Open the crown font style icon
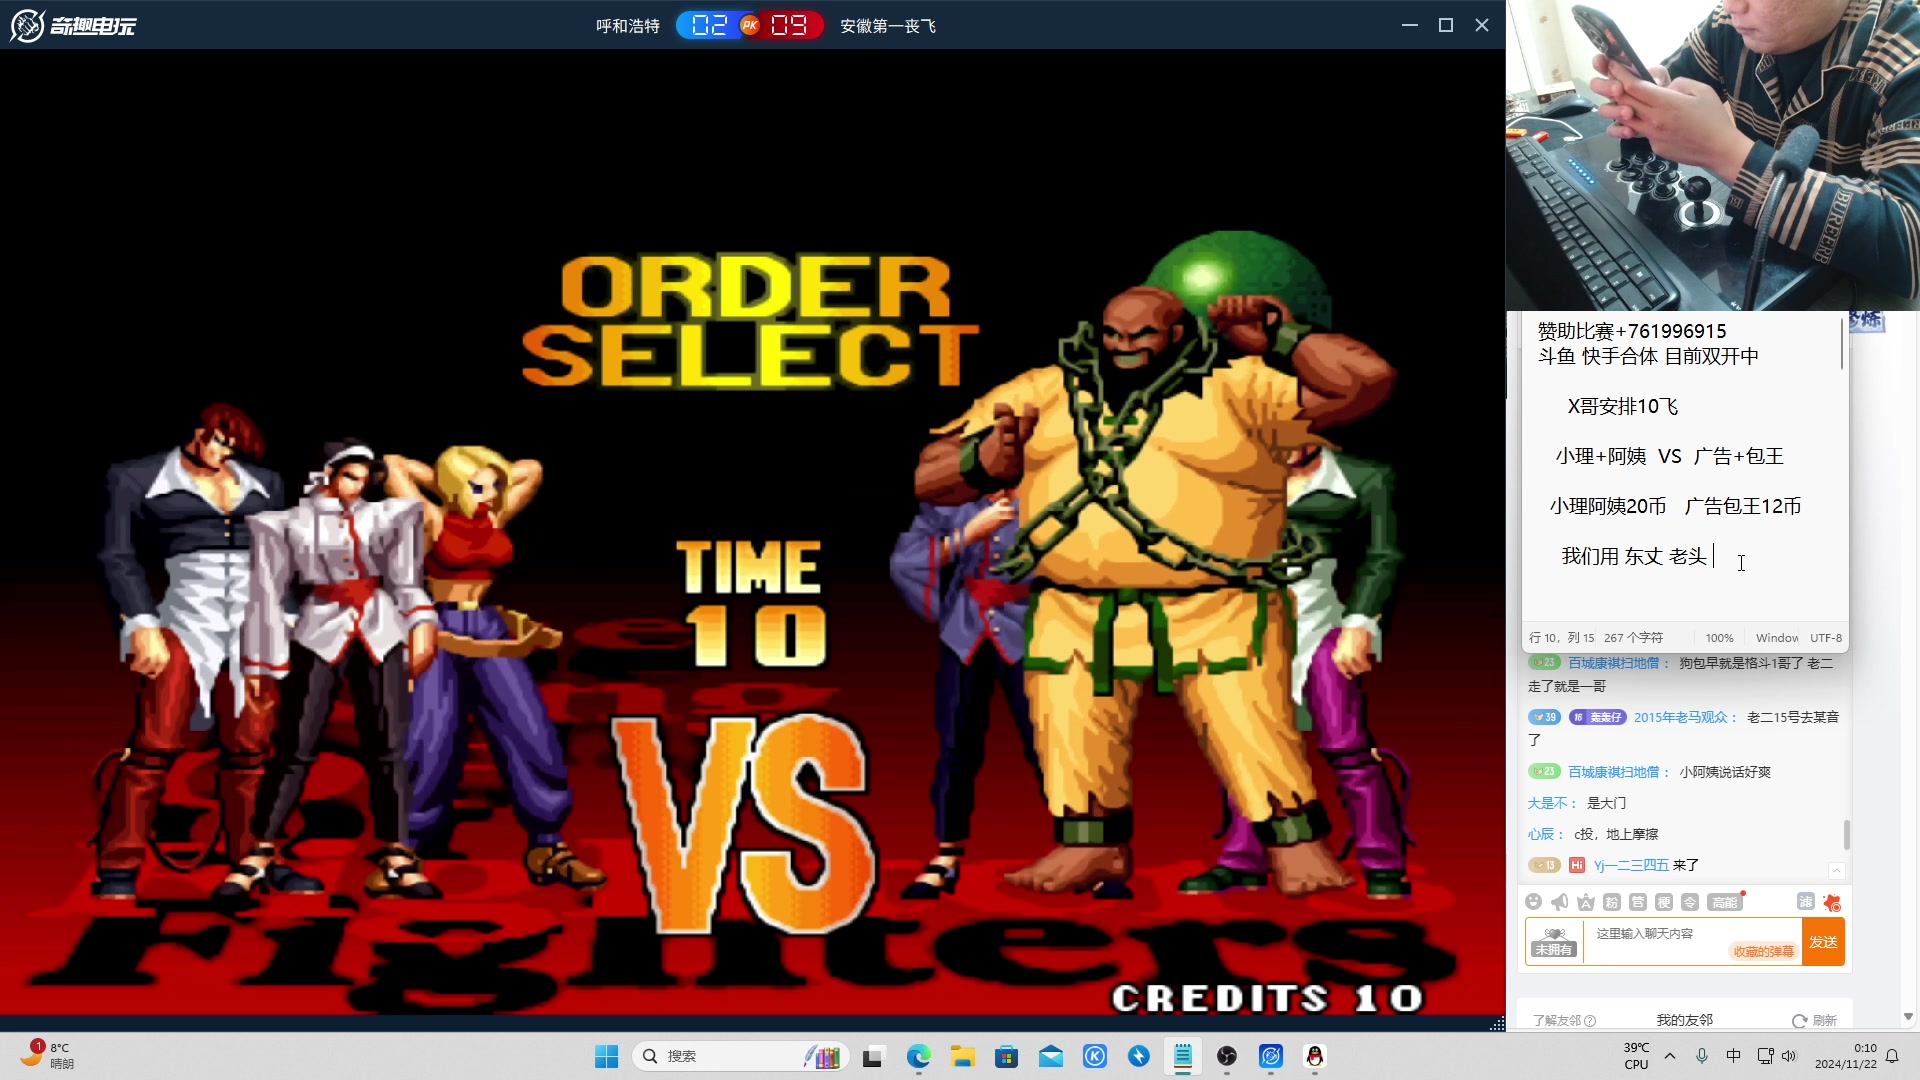Viewport: 1920px width, 1080px height. pyautogui.click(x=1586, y=902)
